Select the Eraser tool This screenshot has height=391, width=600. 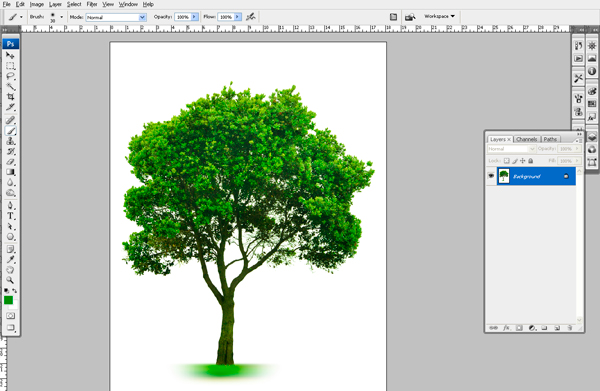point(10,162)
